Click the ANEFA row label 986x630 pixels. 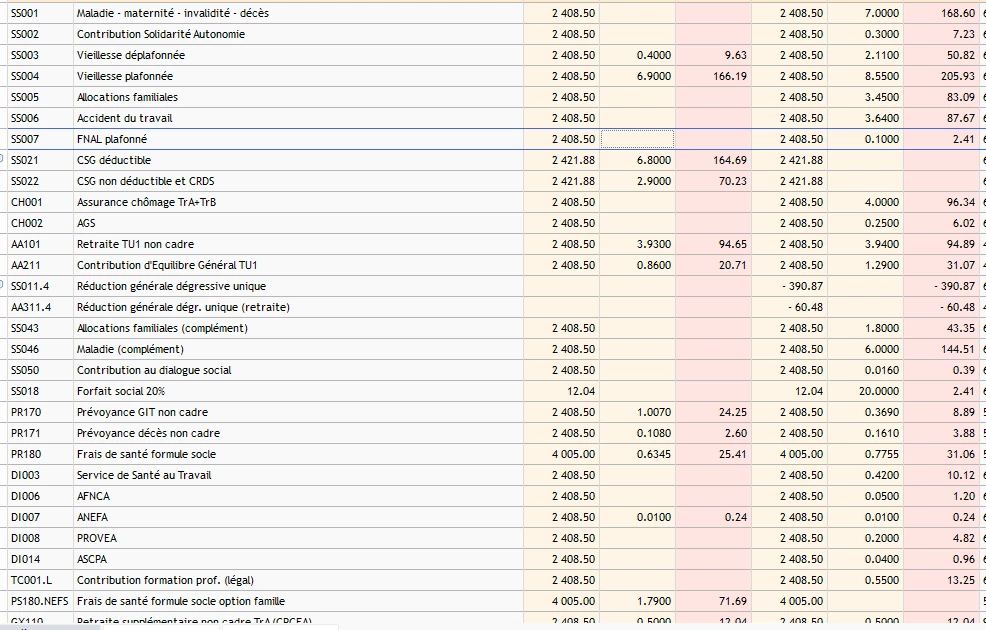[x=92, y=517]
